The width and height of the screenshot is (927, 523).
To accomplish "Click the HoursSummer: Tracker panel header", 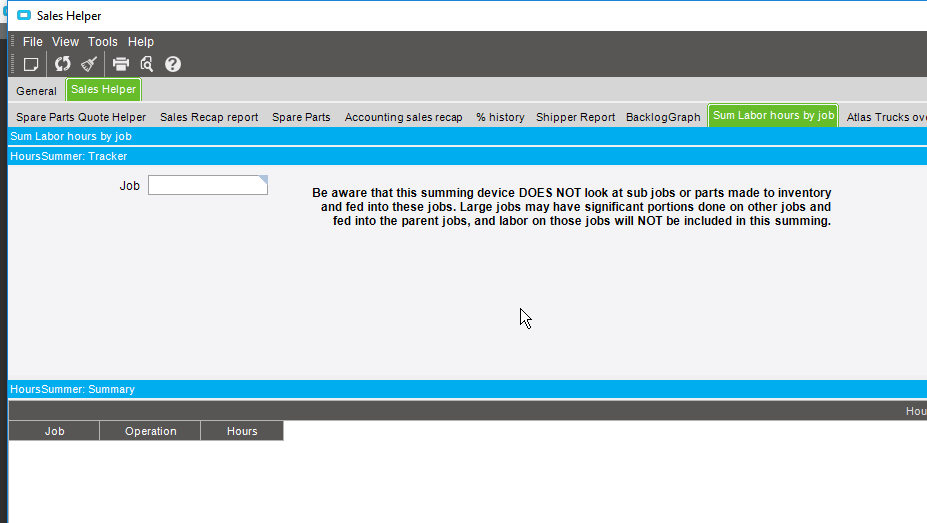I will tap(467, 156).
